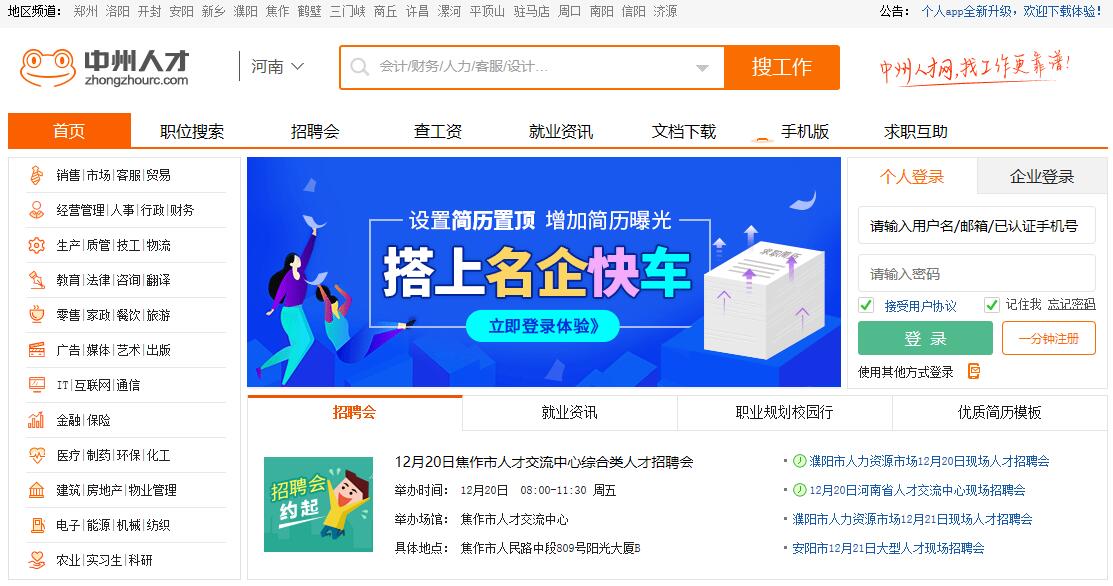Toggle the 接受用户协议 checkbox
This screenshot has width=1113, height=586.
[x=866, y=305]
